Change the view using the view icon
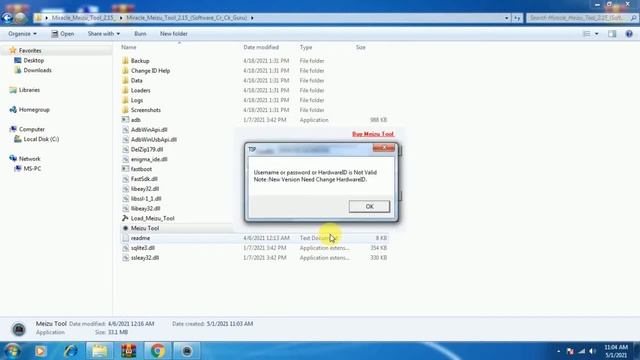Image resolution: width=640 pixels, height=360 pixels. click(587, 34)
